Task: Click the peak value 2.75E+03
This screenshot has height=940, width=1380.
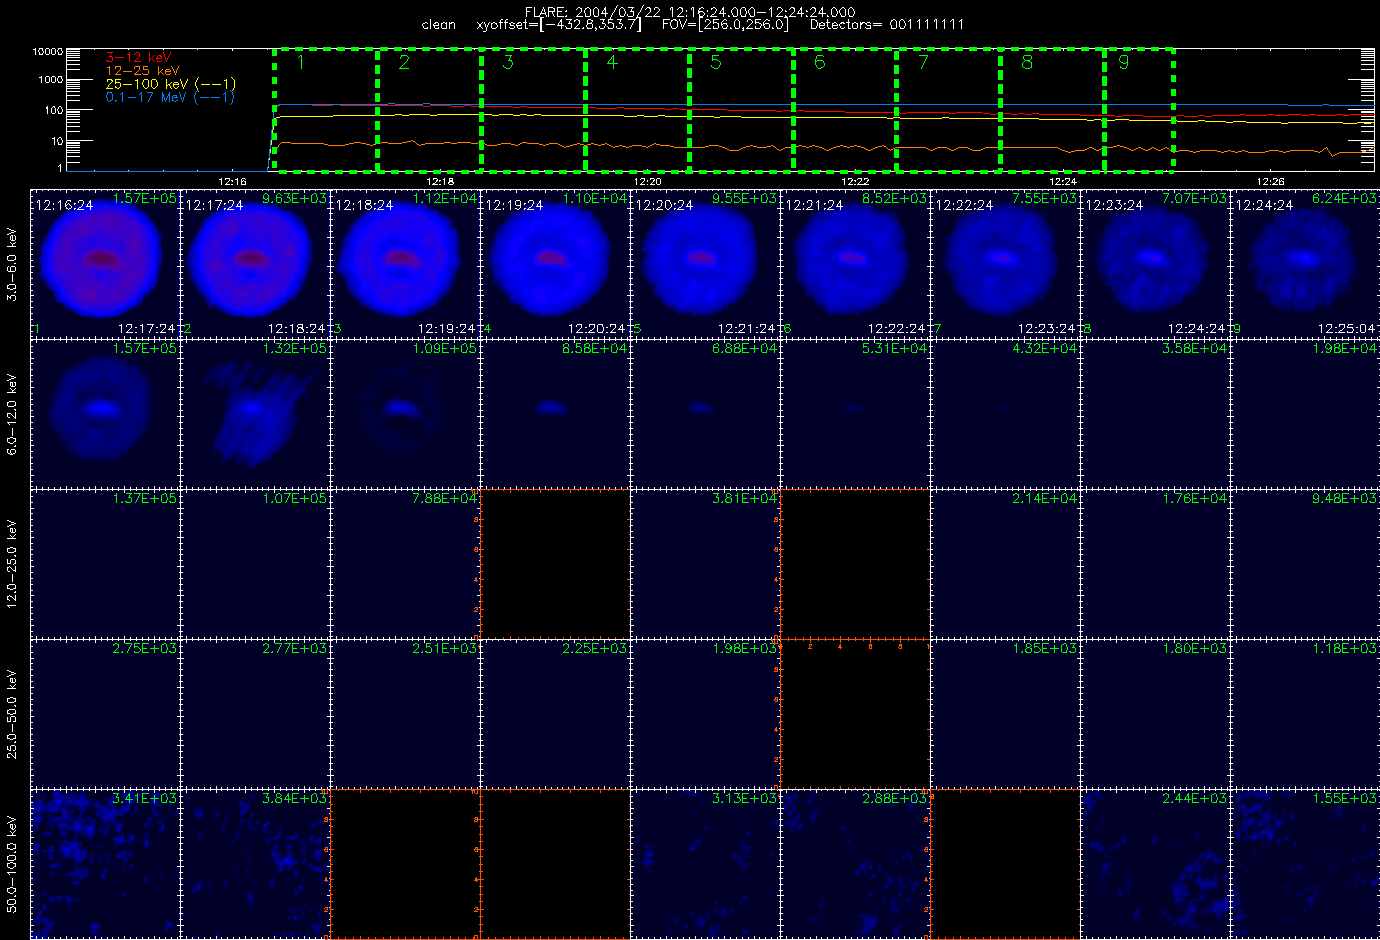Action: click(145, 648)
